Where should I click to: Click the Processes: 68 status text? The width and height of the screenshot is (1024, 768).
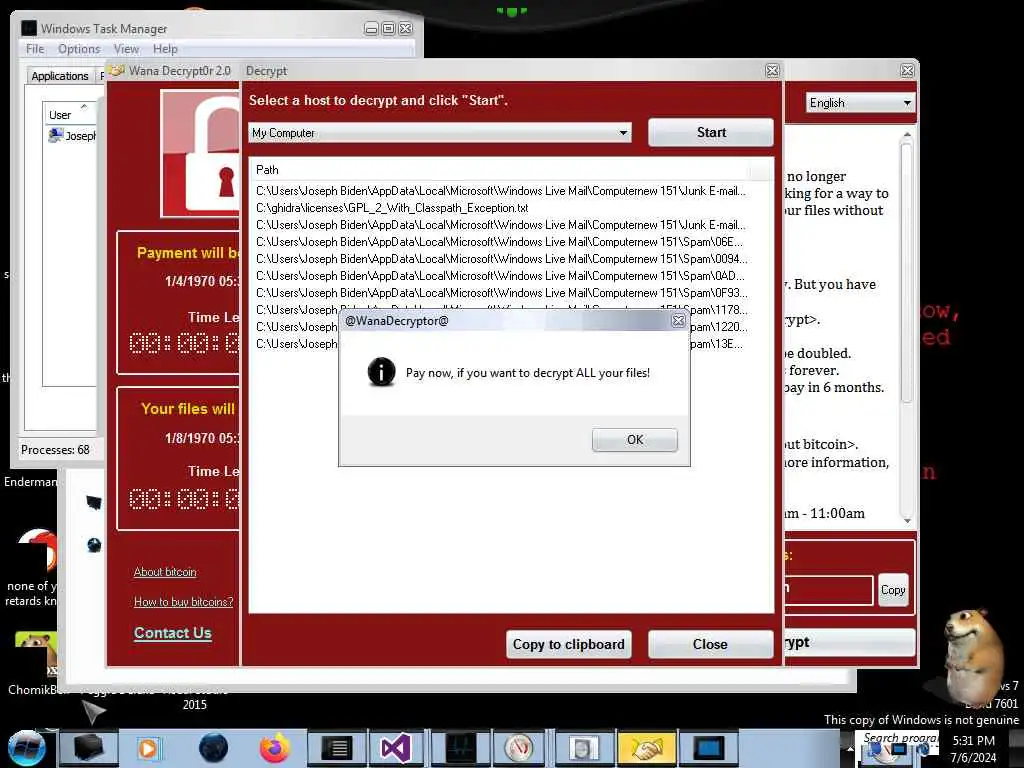pos(56,450)
